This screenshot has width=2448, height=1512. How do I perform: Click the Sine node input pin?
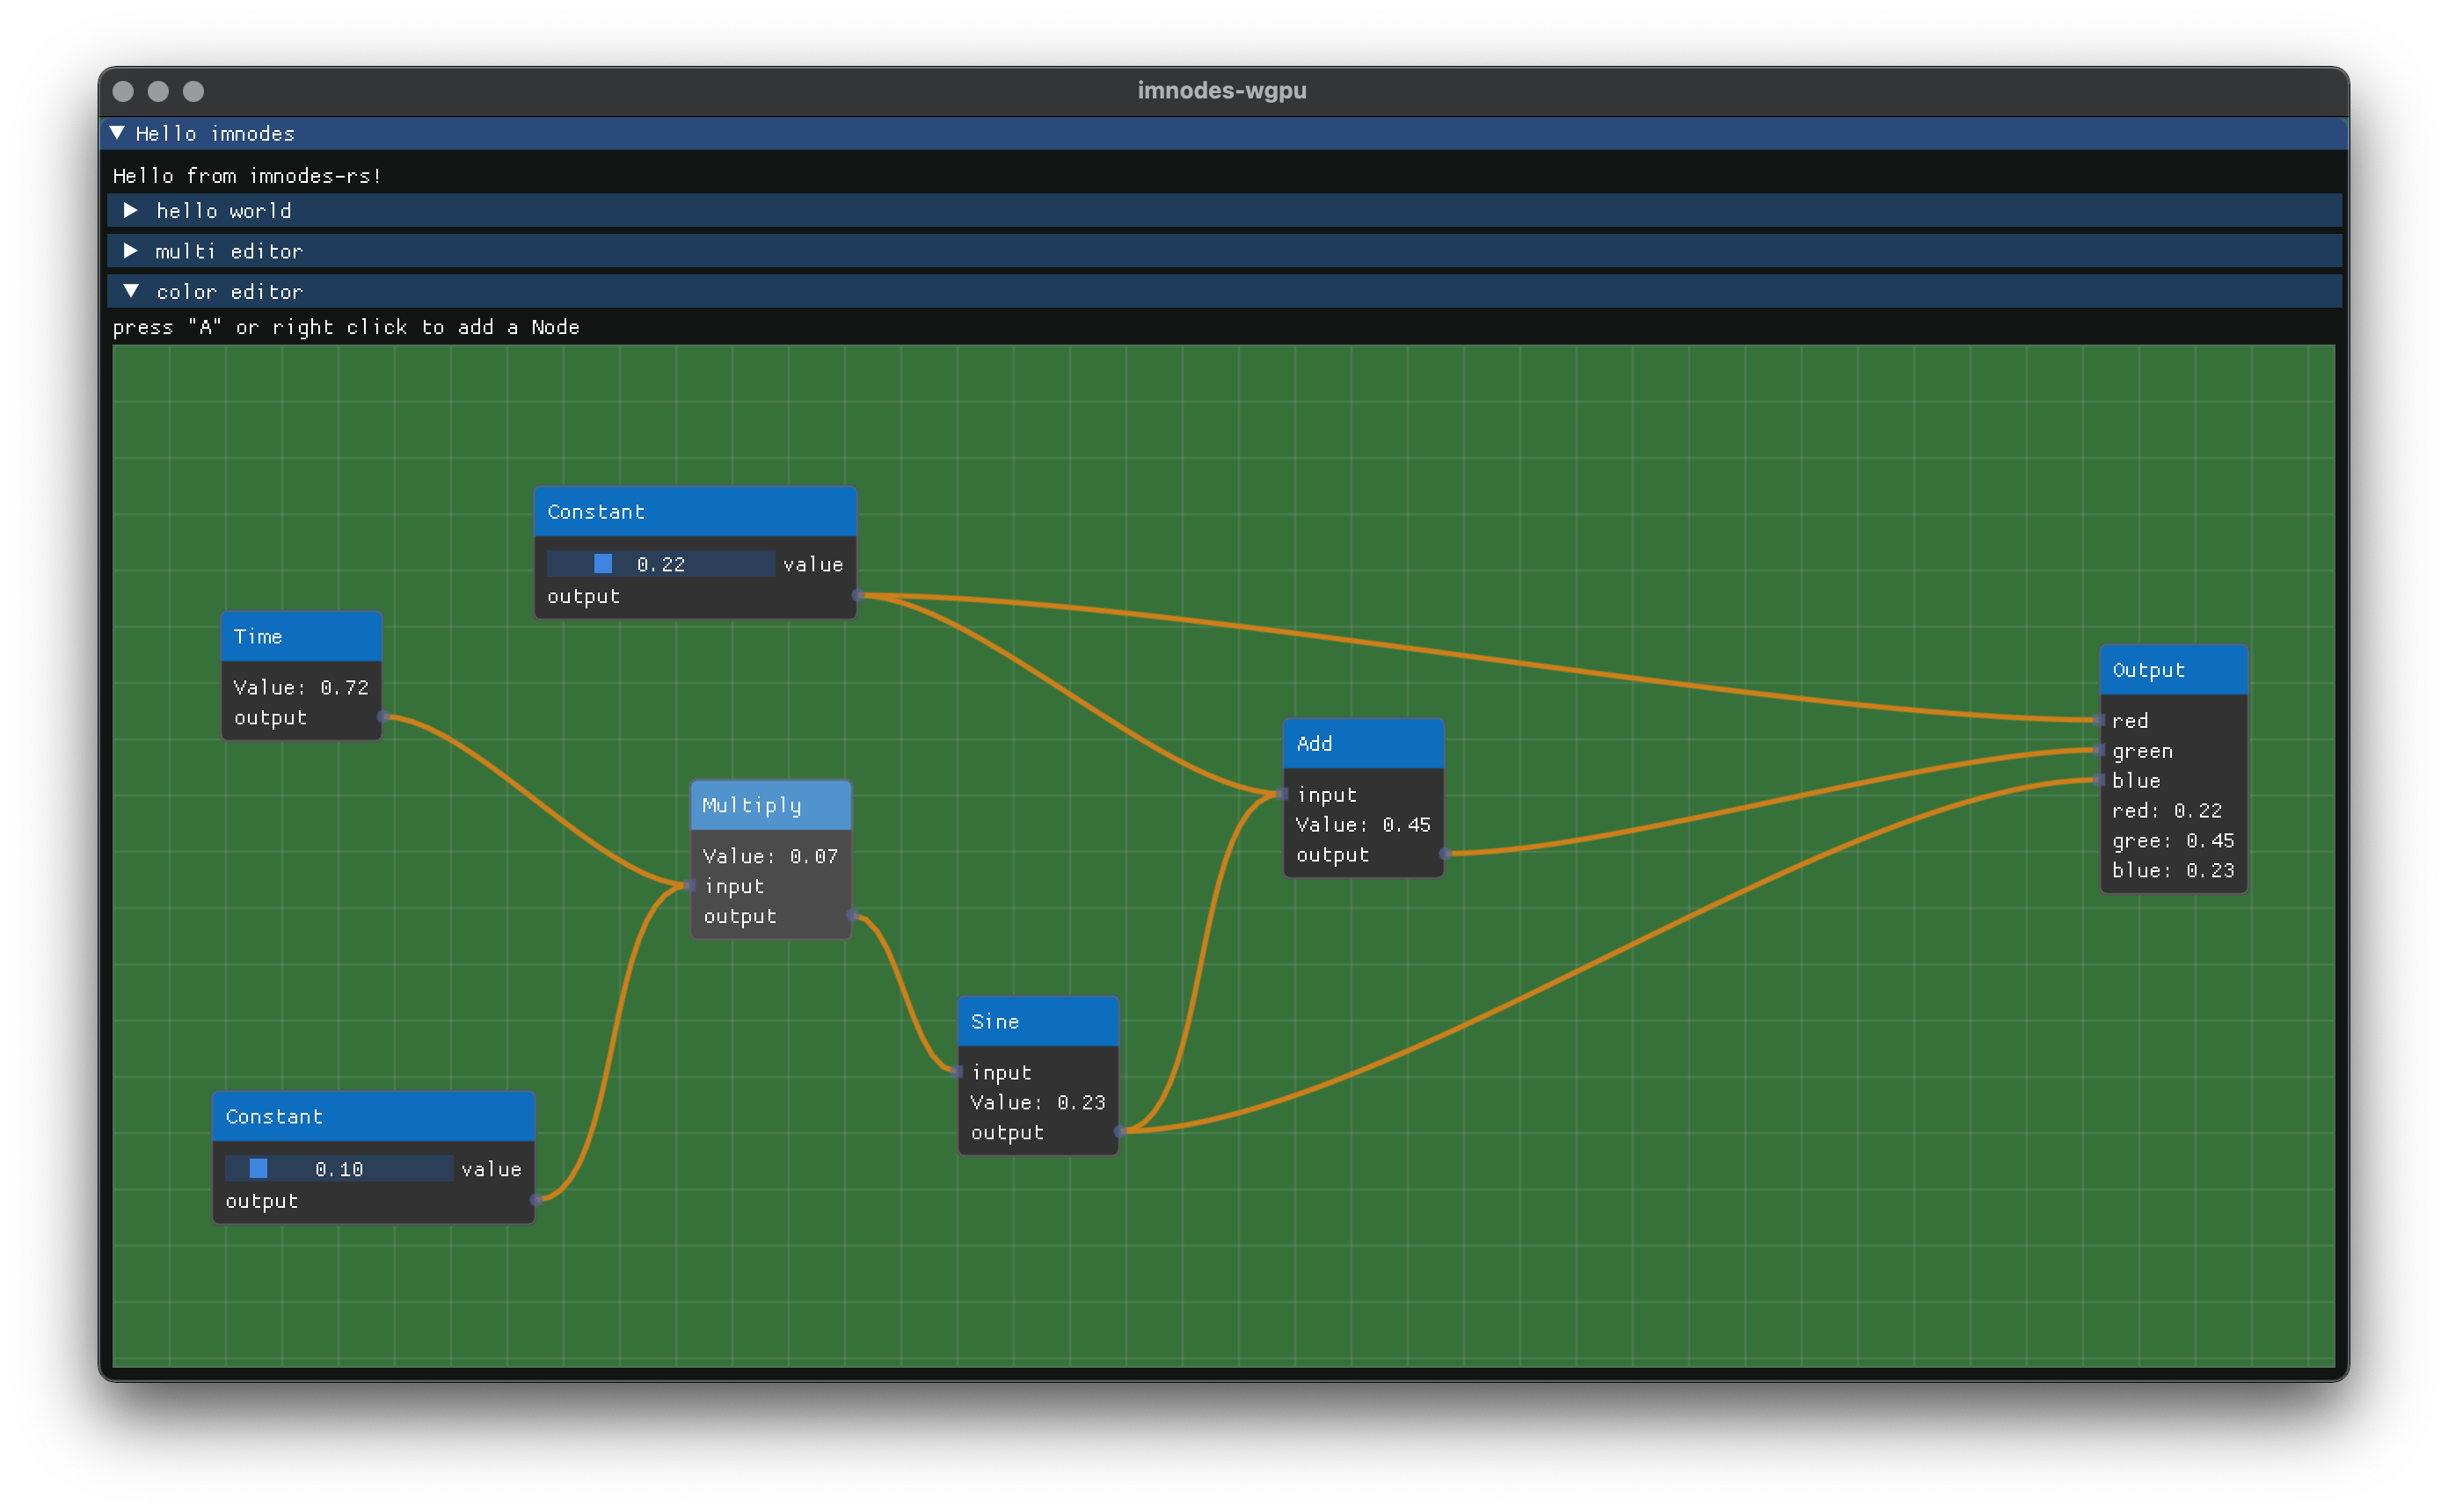click(958, 1072)
